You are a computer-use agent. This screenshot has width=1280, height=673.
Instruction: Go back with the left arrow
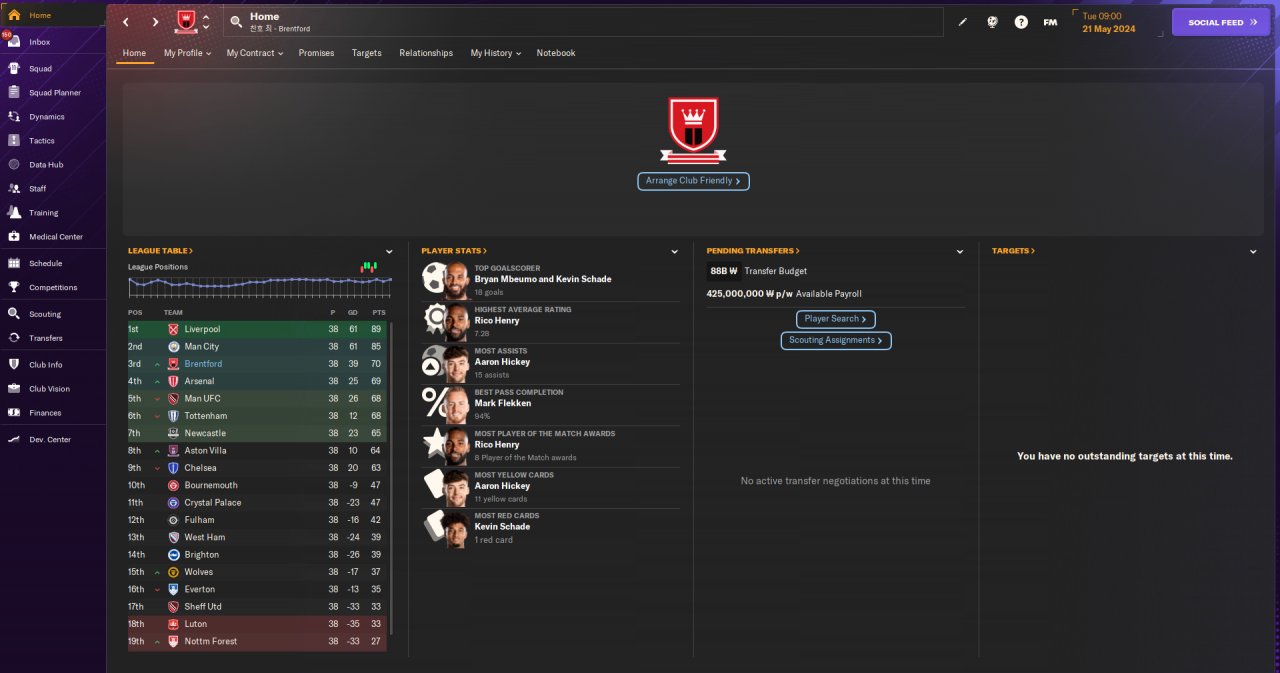(x=125, y=22)
